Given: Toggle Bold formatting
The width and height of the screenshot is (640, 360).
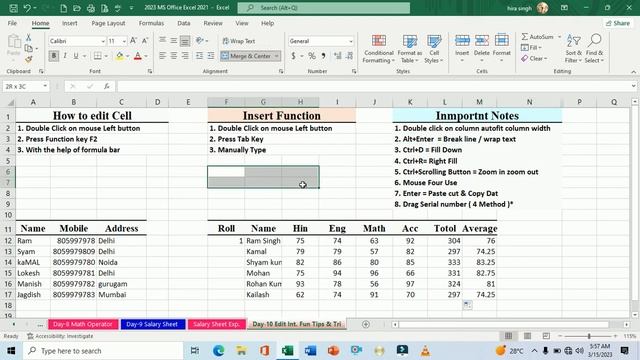Looking at the screenshot, I should click(x=53, y=56).
